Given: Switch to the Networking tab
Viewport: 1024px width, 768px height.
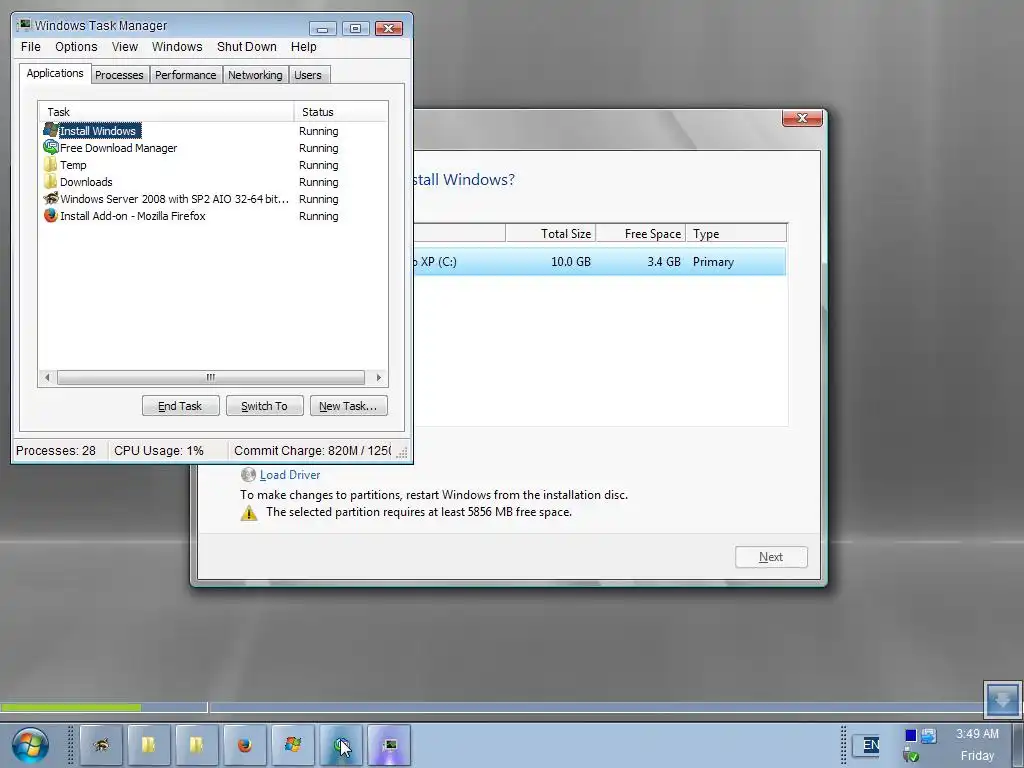Looking at the screenshot, I should click(255, 75).
